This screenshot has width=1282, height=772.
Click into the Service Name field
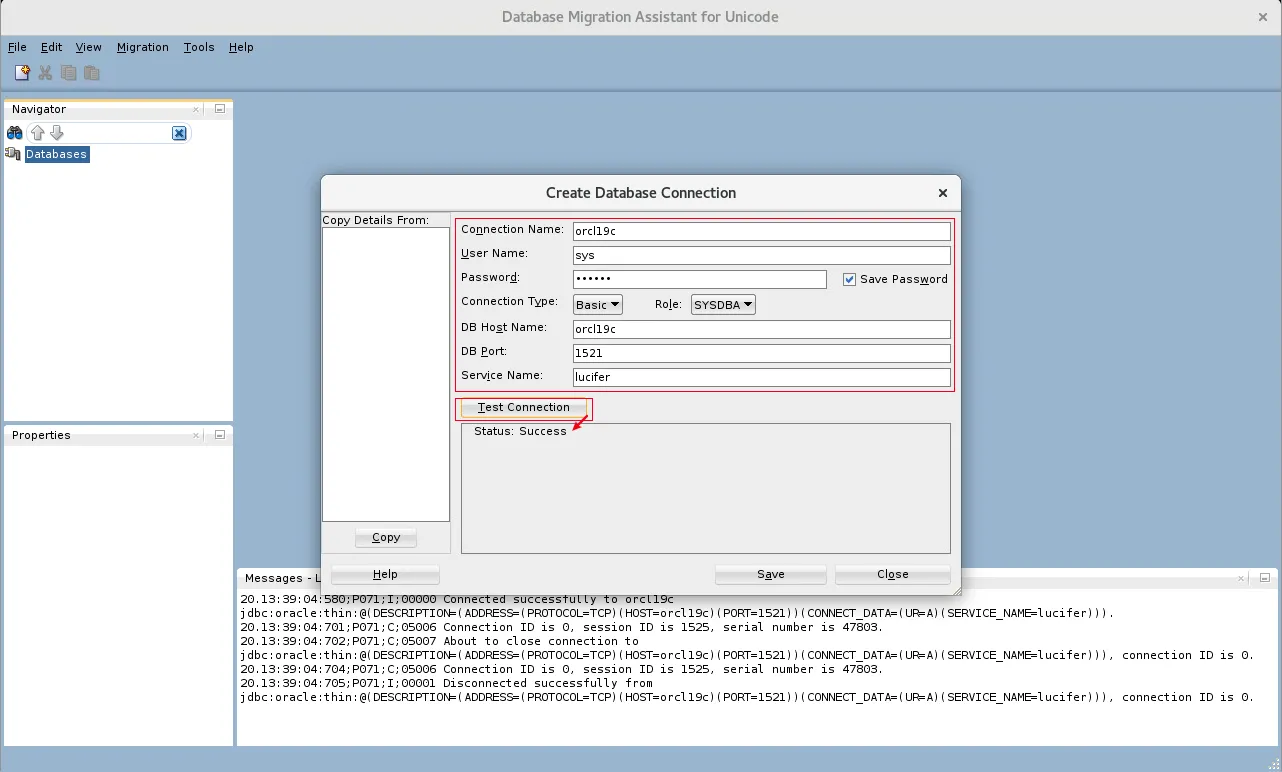point(760,377)
